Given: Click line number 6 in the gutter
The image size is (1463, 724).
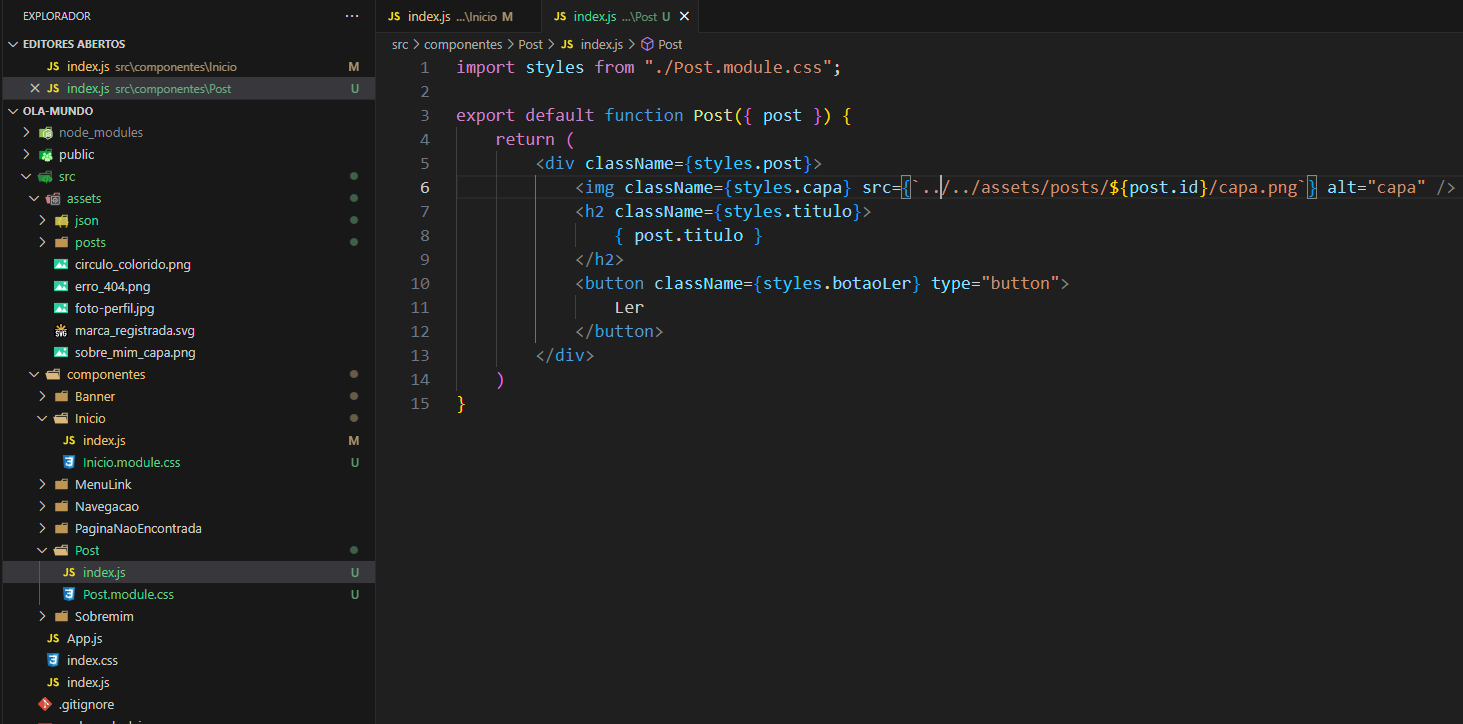Looking at the screenshot, I should tap(425, 187).
